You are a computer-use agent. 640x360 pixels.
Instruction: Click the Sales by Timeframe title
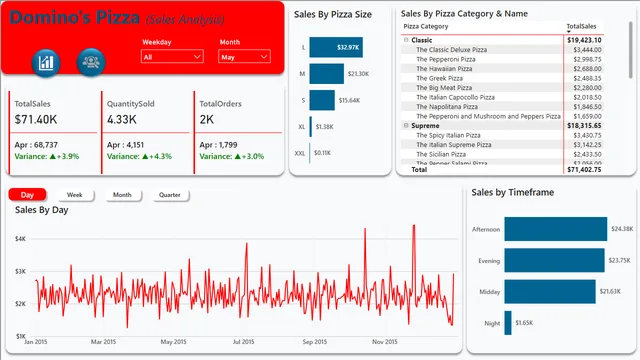tap(513, 192)
